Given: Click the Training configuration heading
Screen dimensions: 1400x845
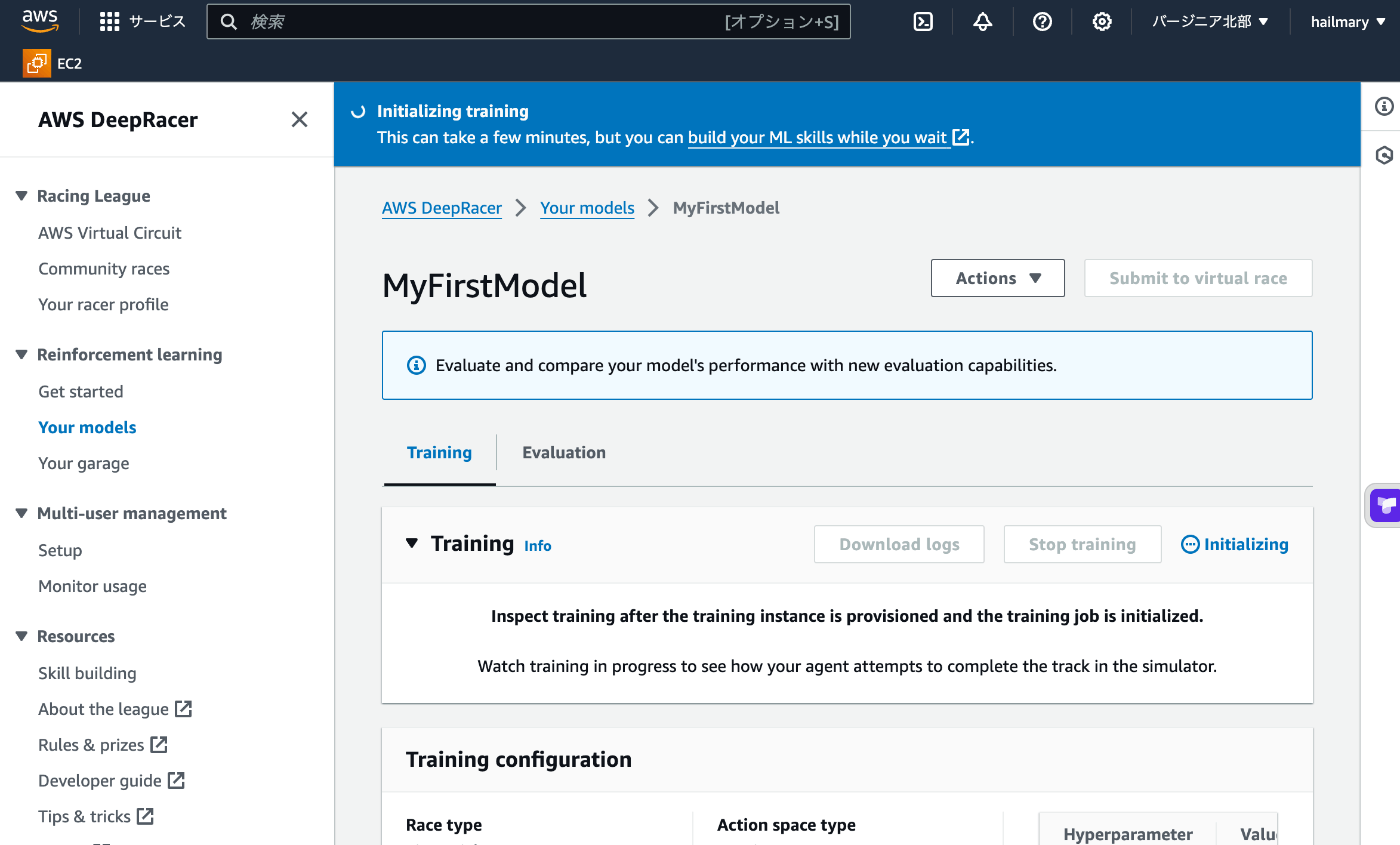Looking at the screenshot, I should coord(519,760).
